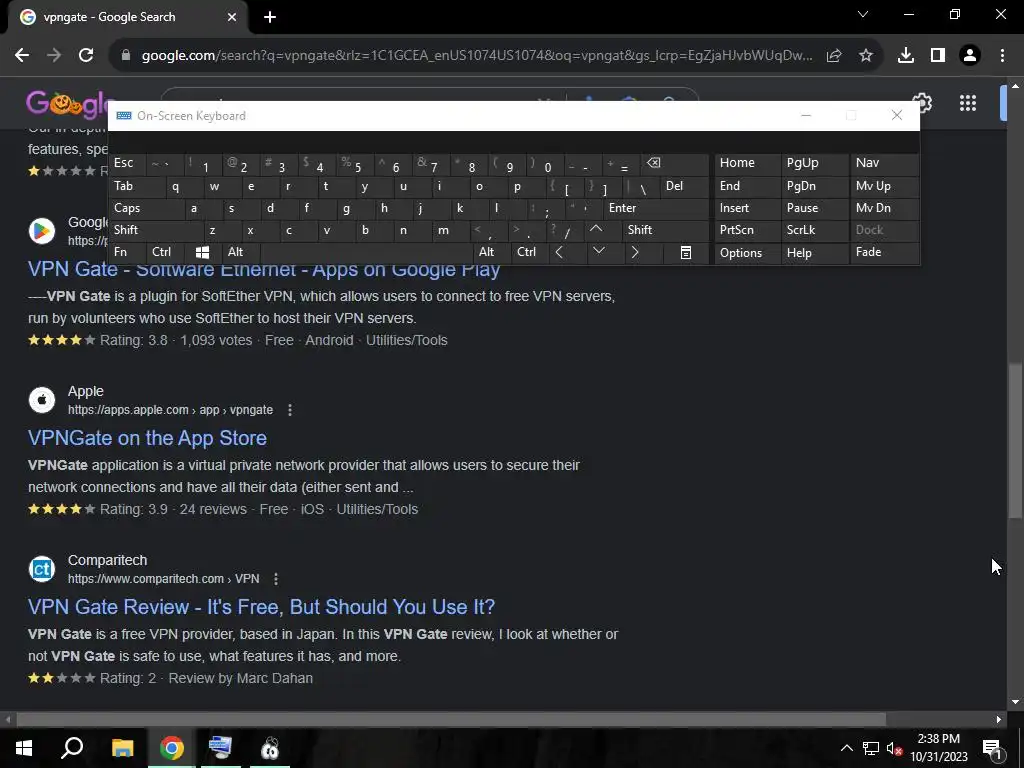Open the notification center icon

992,748
